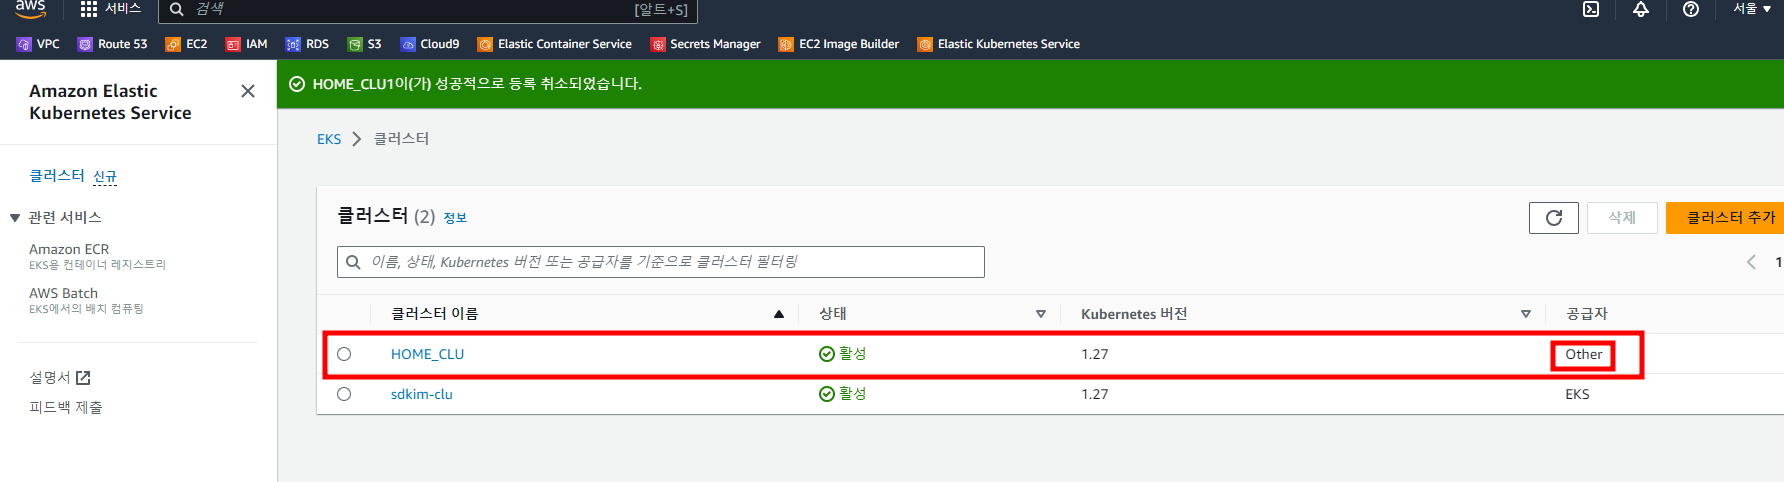Open the HOME_CLU cluster
The image size is (1784, 482).
tap(427, 354)
